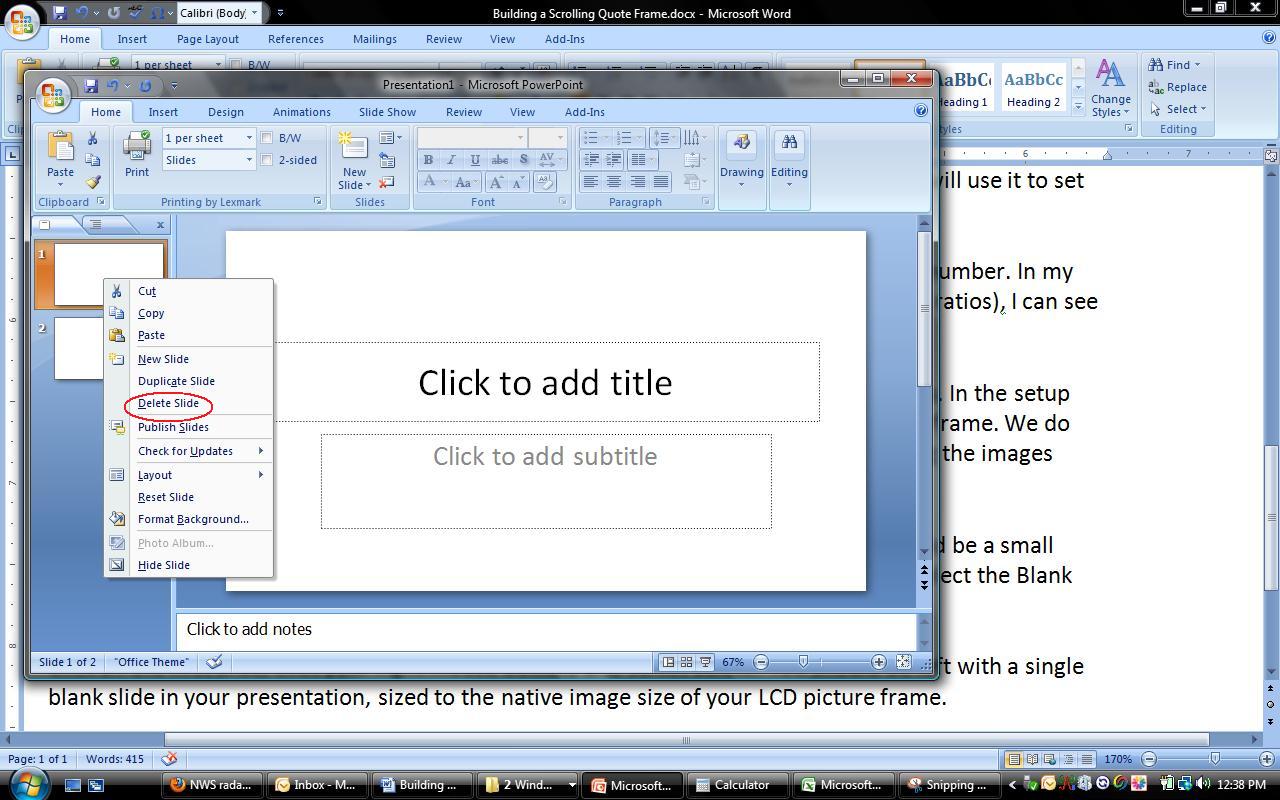This screenshot has height=800, width=1280.
Task: Click the Fit slide to window icon
Action: point(903,662)
